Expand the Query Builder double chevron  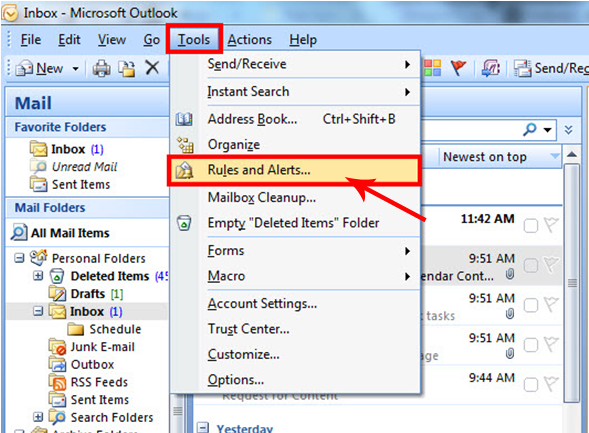click(x=568, y=130)
